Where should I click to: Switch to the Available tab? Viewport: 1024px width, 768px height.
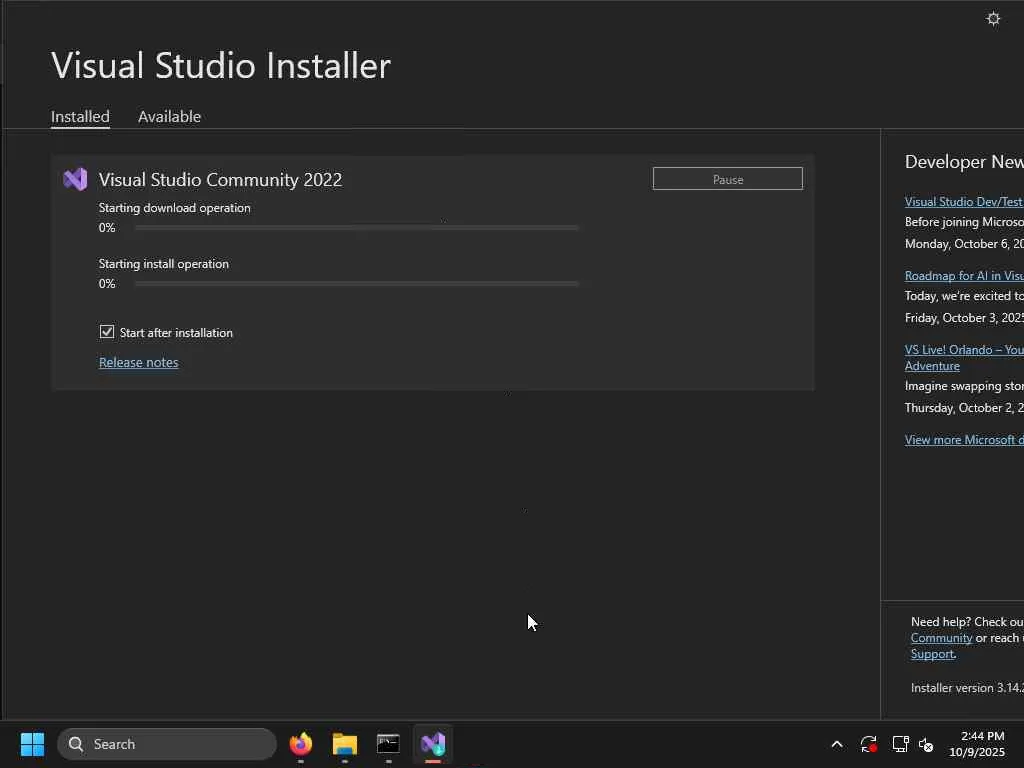coord(169,116)
